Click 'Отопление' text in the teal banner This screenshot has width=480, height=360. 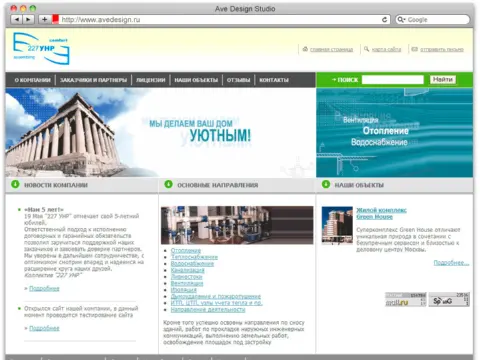click(386, 131)
